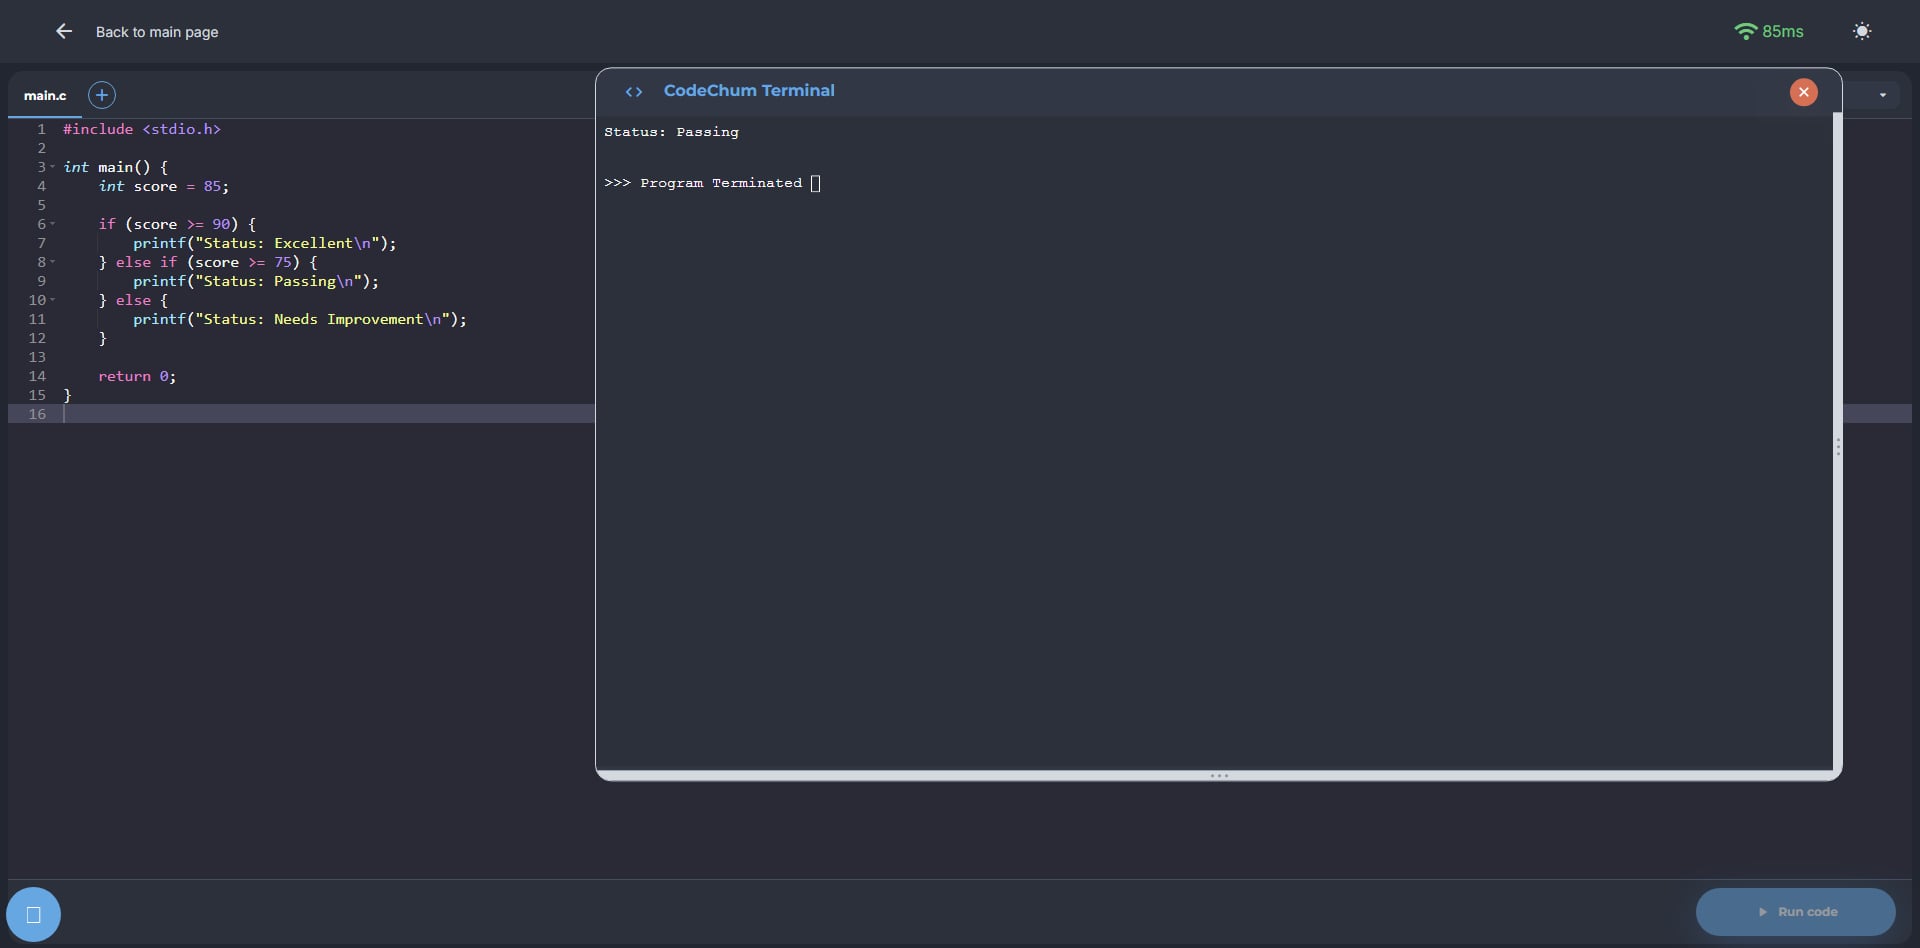Fold the else if block at line 8
The width and height of the screenshot is (1920, 948).
(x=53, y=262)
